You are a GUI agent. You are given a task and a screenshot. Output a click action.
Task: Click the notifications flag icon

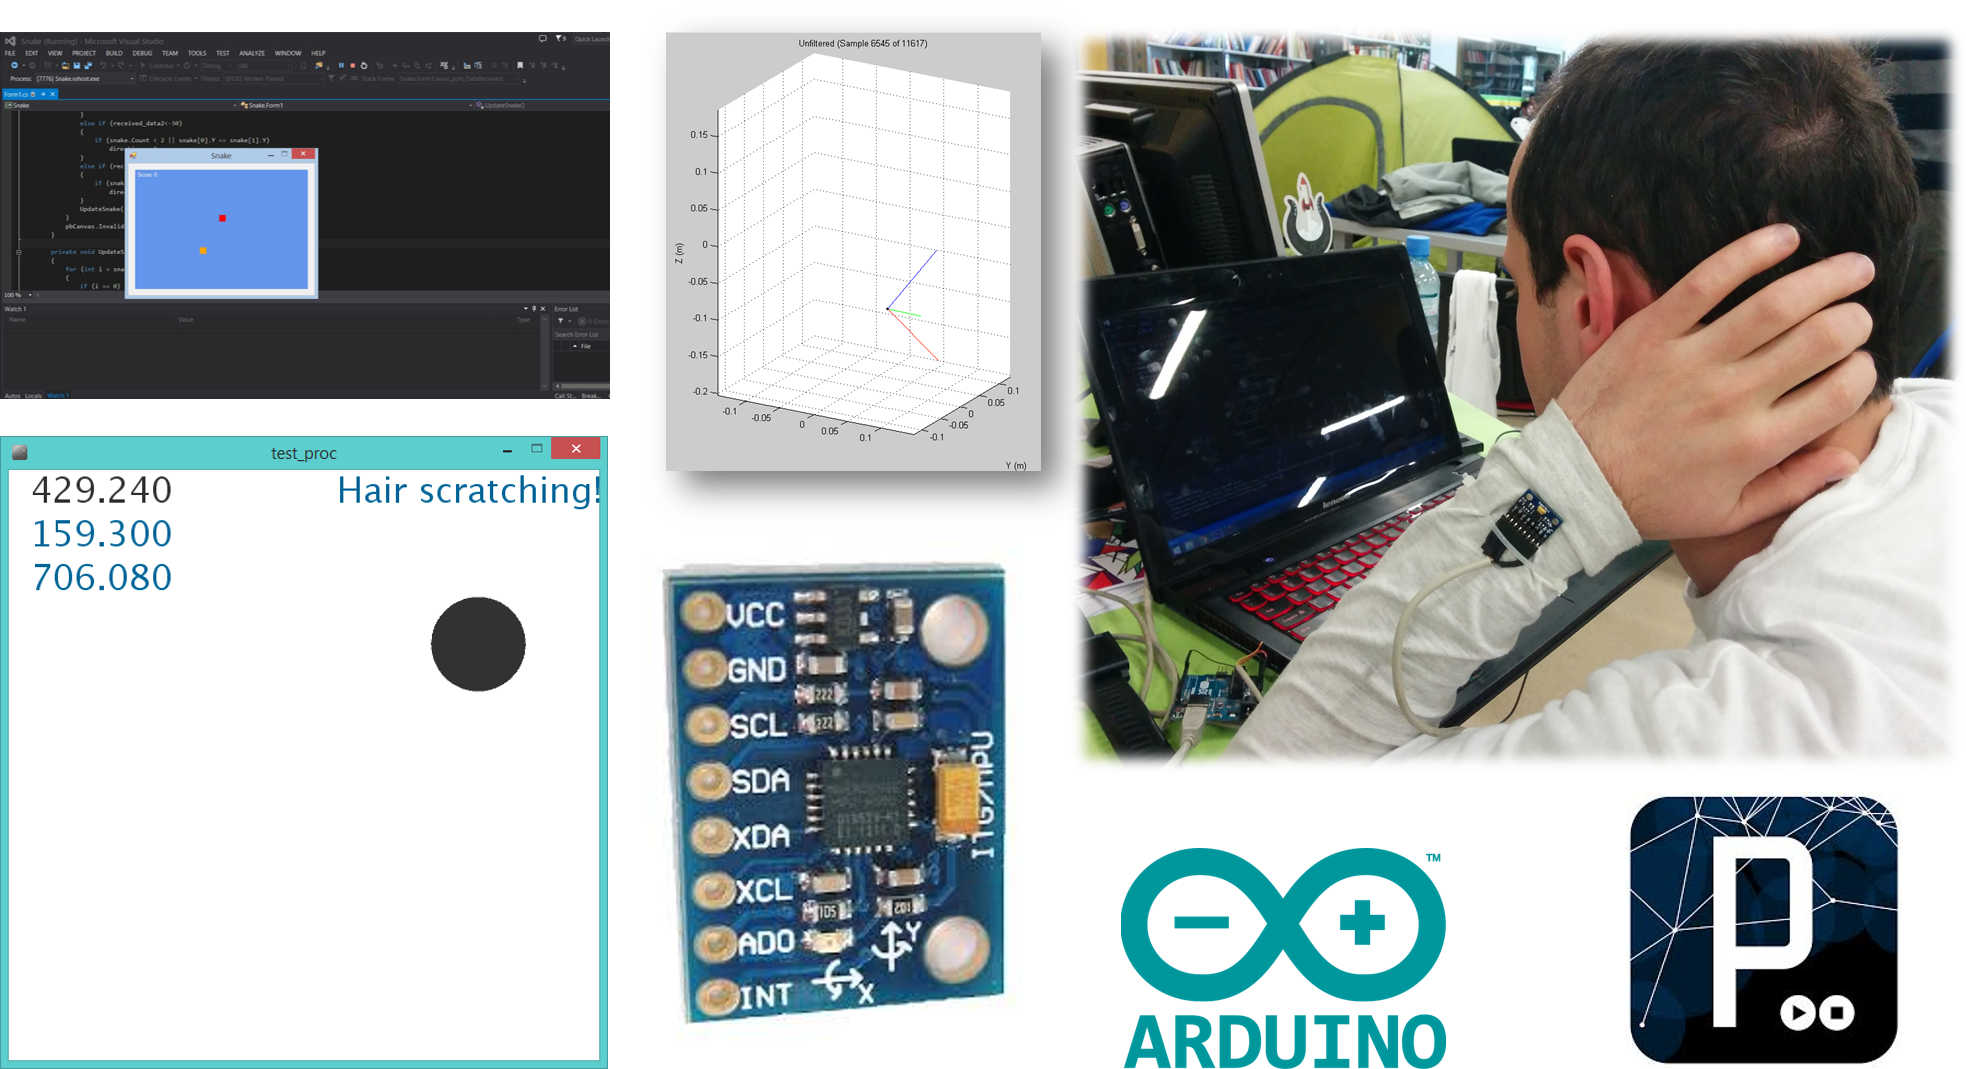tap(559, 38)
